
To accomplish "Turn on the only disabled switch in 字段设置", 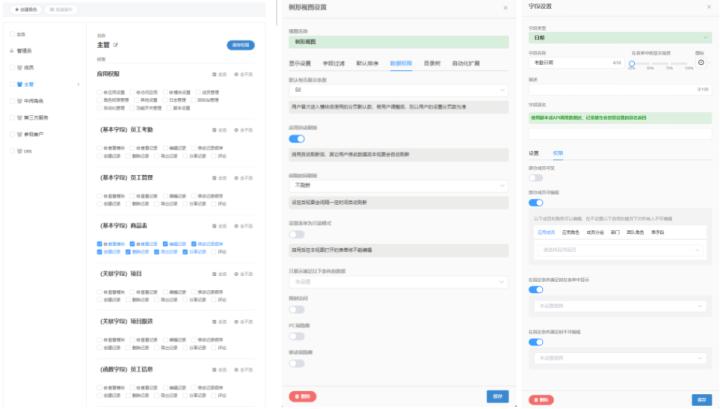I will pyautogui.click(x=536, y=178).
